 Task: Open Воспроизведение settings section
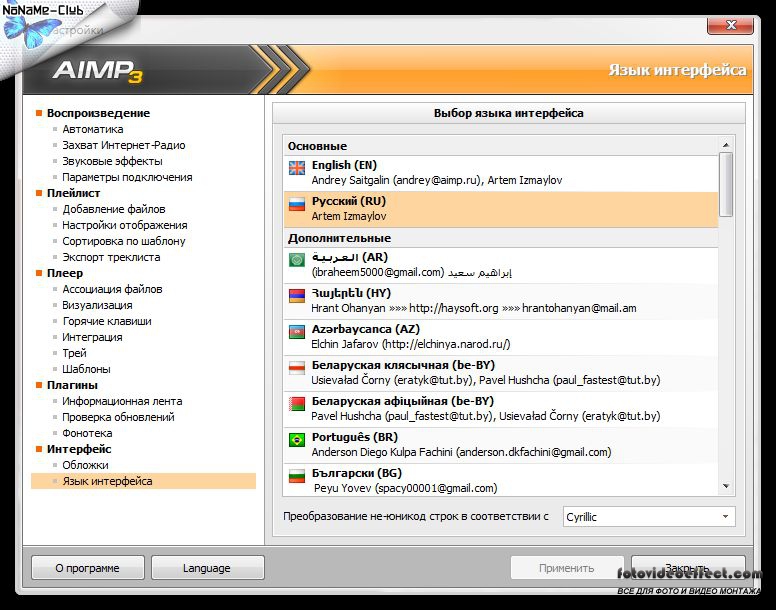(98, 113)
